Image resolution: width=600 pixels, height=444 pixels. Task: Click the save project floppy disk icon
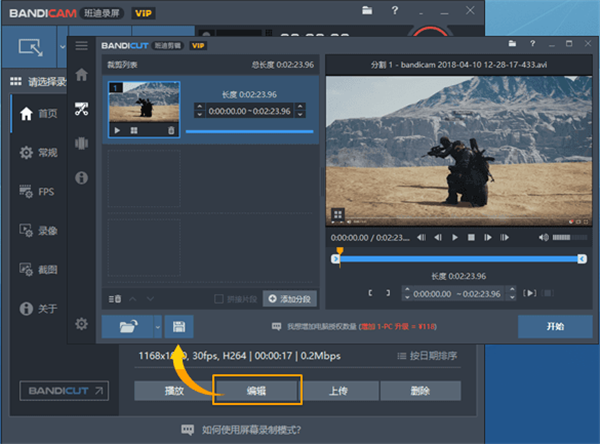179,327
